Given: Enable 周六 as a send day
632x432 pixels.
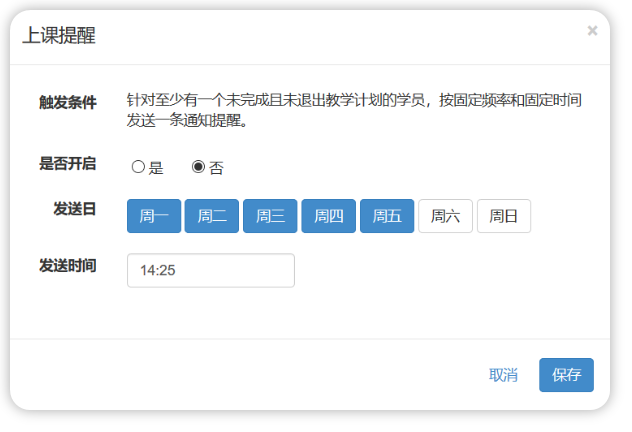Looking at the screenshot, I should pyautogui.click(x=445, y=216).
